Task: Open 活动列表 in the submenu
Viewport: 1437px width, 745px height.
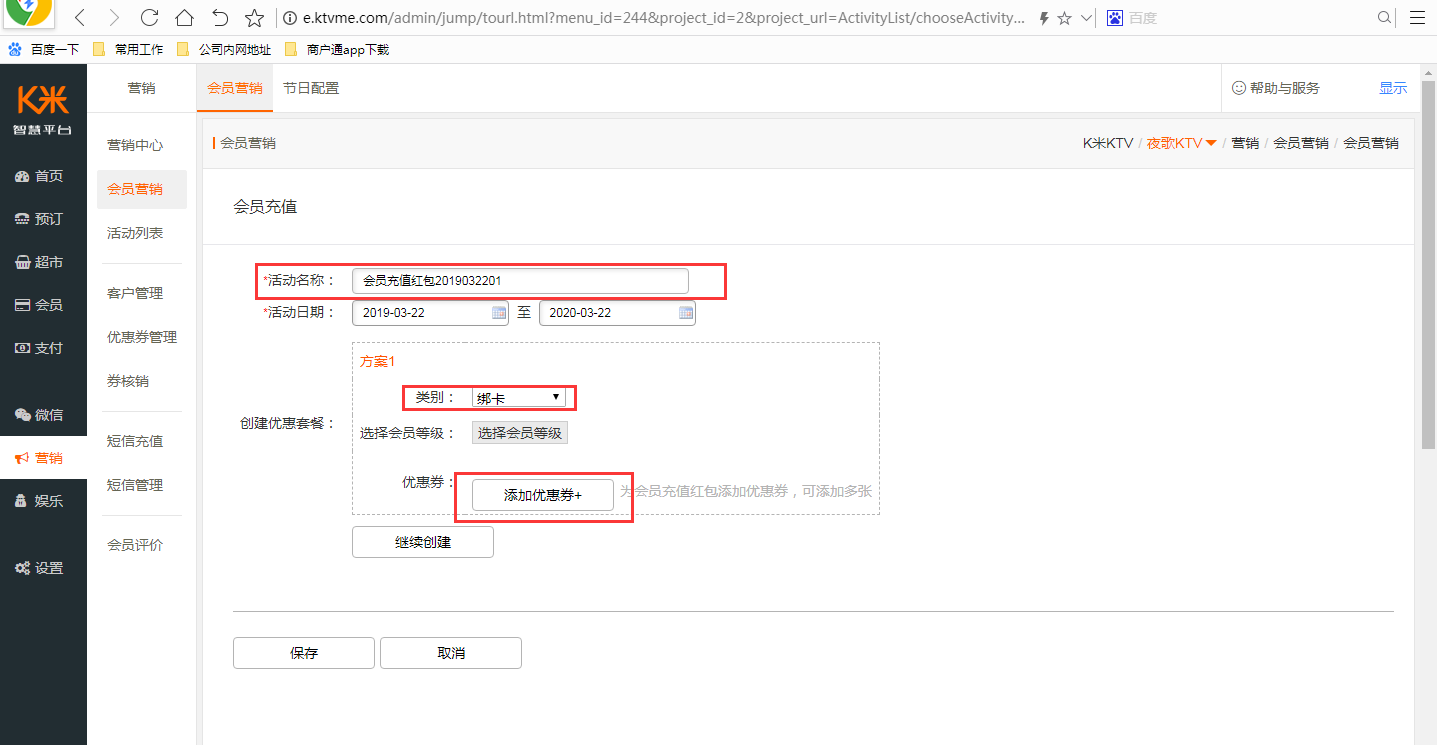Action: pos(135,233)
